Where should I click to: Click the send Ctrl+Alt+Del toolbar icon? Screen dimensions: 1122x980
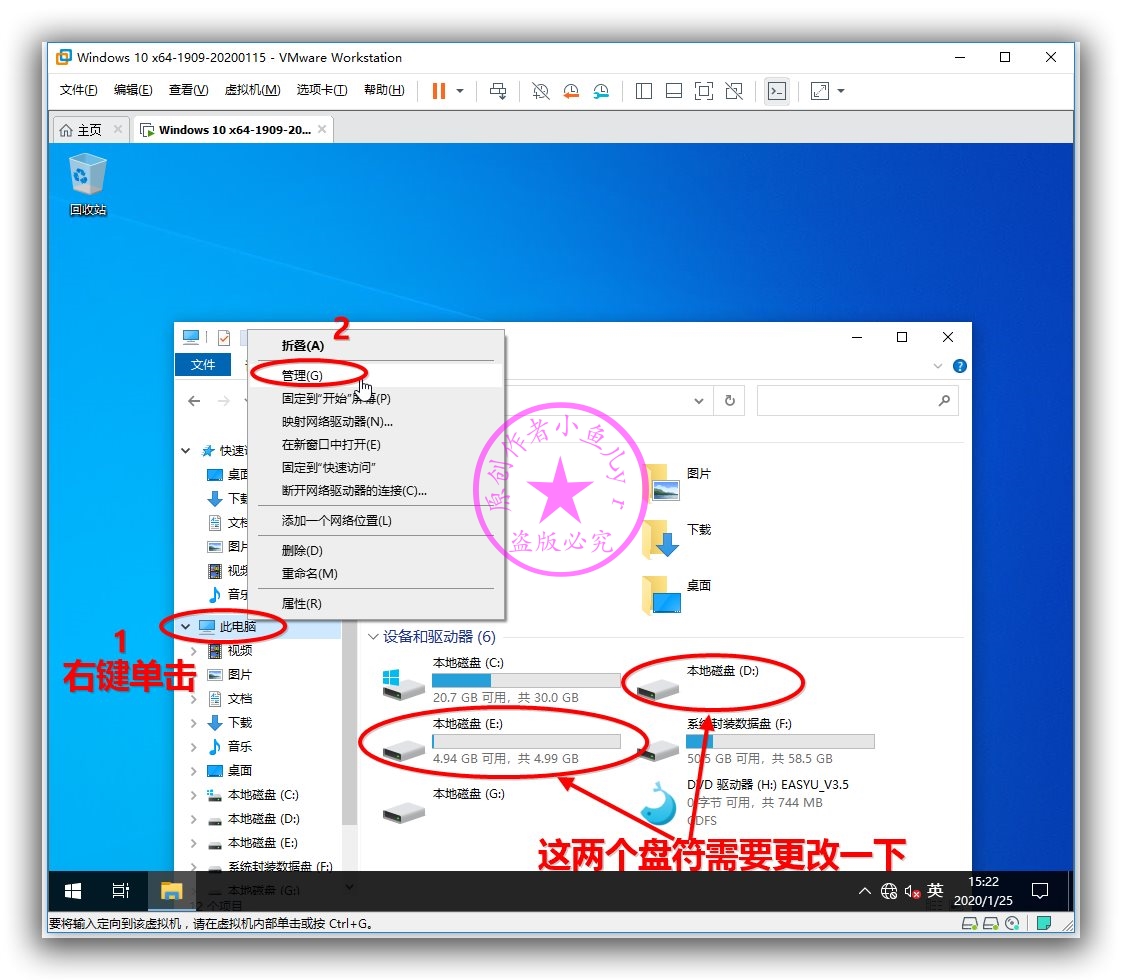pos(498,91)
